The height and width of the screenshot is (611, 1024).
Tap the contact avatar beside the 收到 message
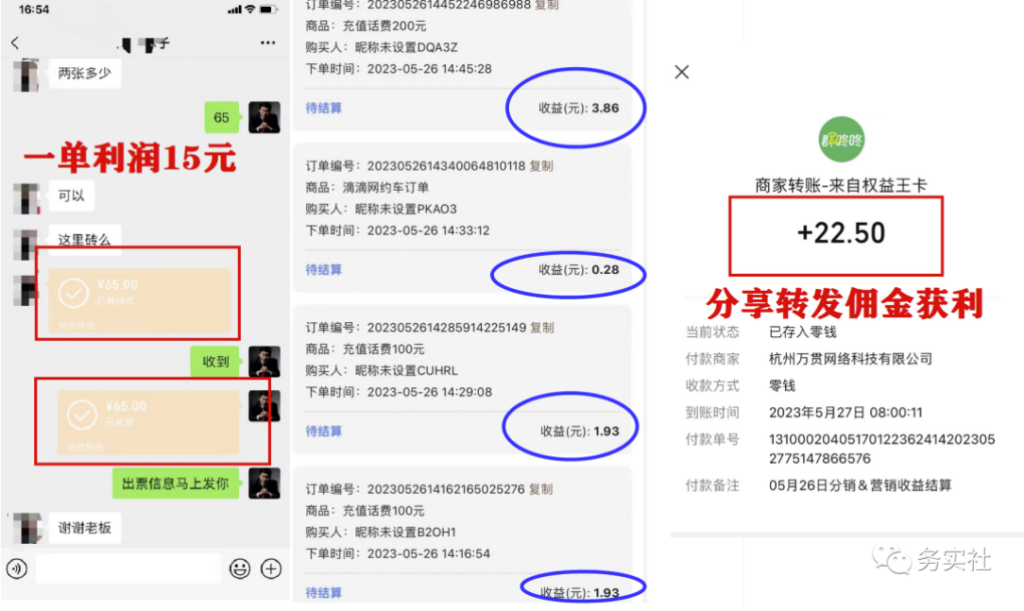click(x=264, y=363)
